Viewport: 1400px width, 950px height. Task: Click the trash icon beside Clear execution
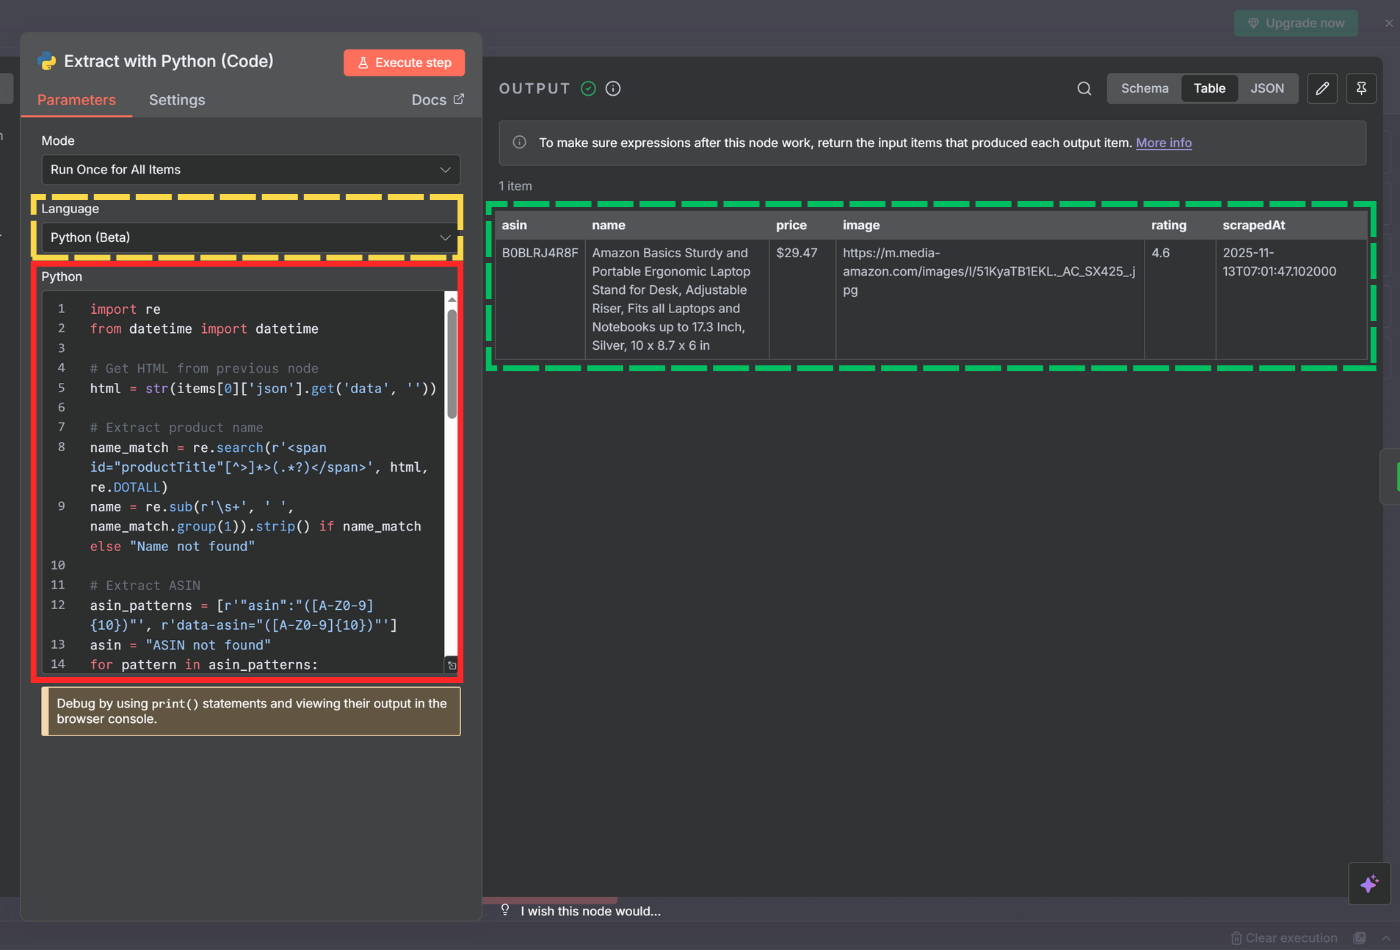[x=1237, y=938]
